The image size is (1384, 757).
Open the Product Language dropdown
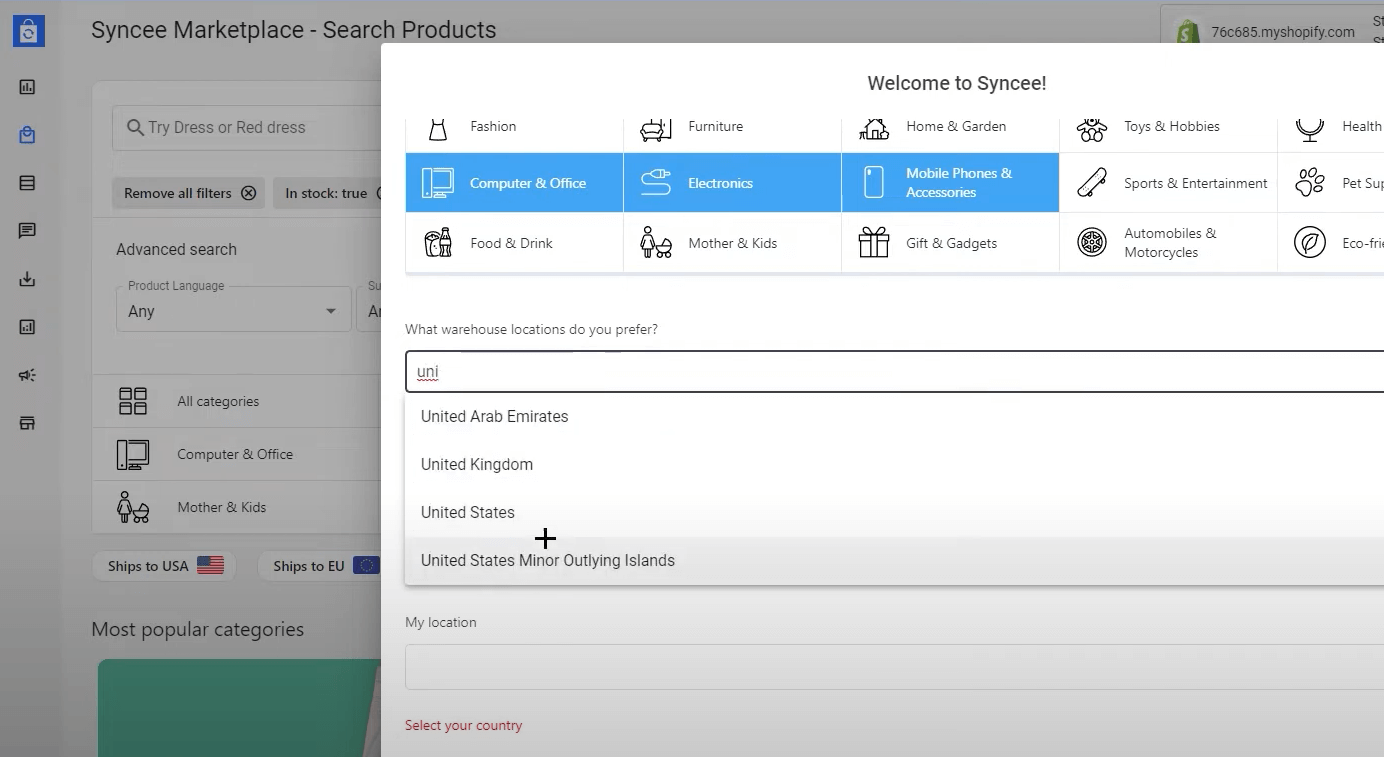tap(232, 311)
